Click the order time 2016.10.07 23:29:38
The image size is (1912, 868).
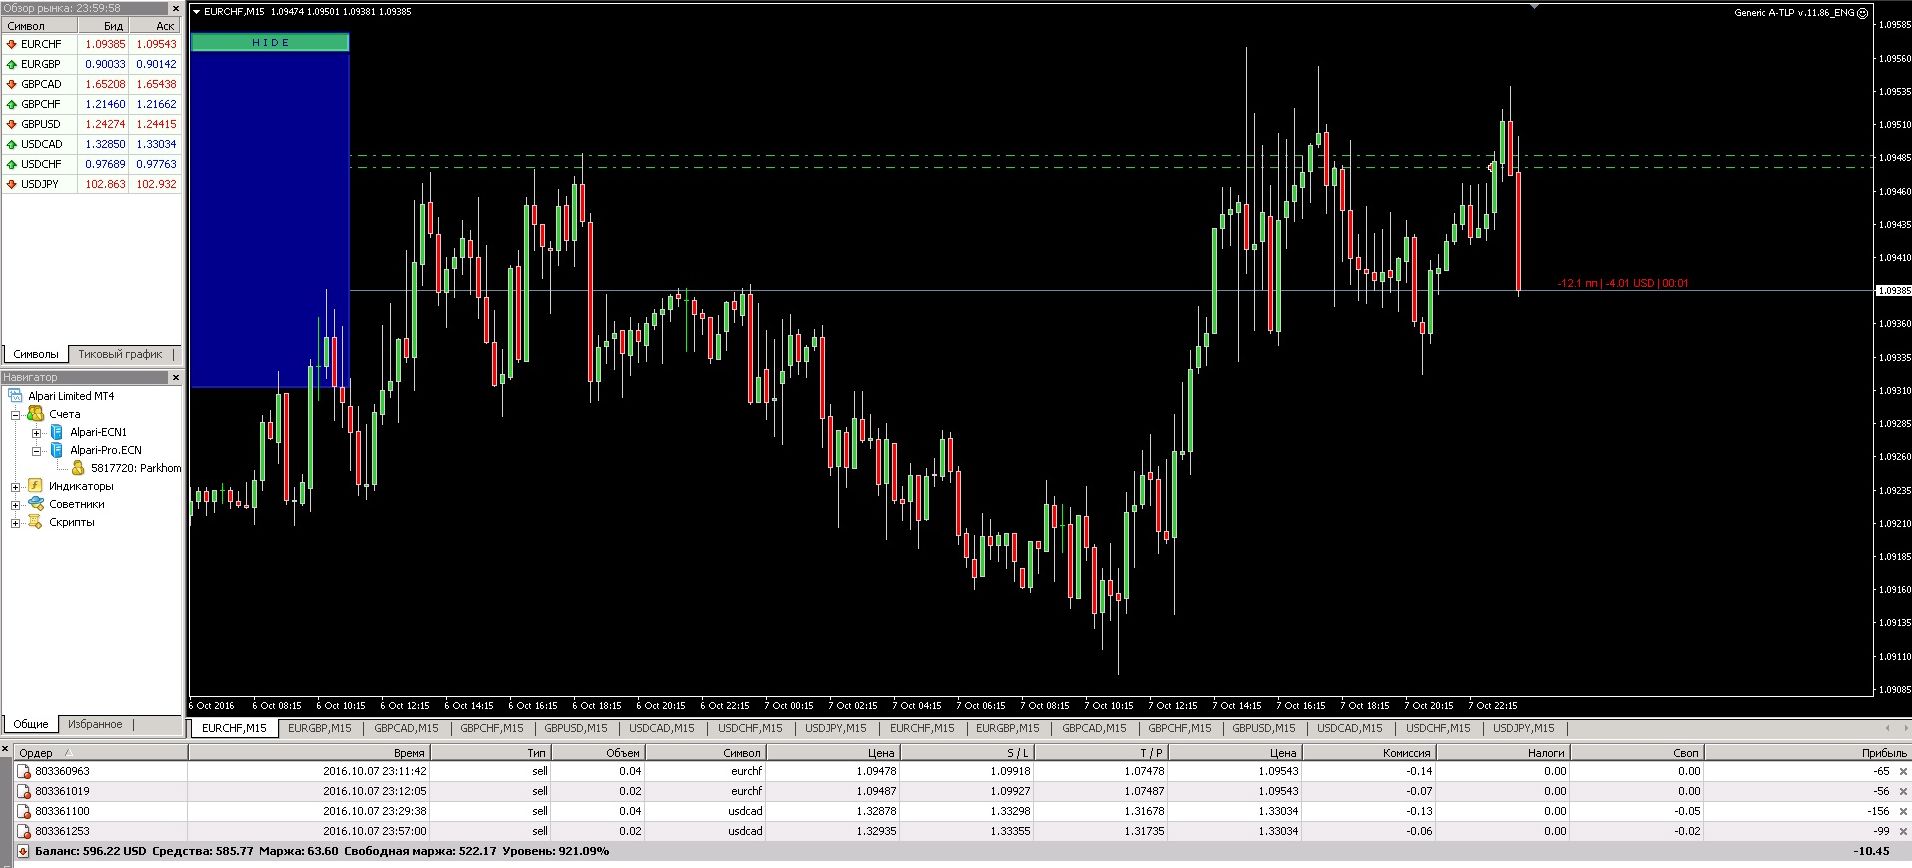375,811
